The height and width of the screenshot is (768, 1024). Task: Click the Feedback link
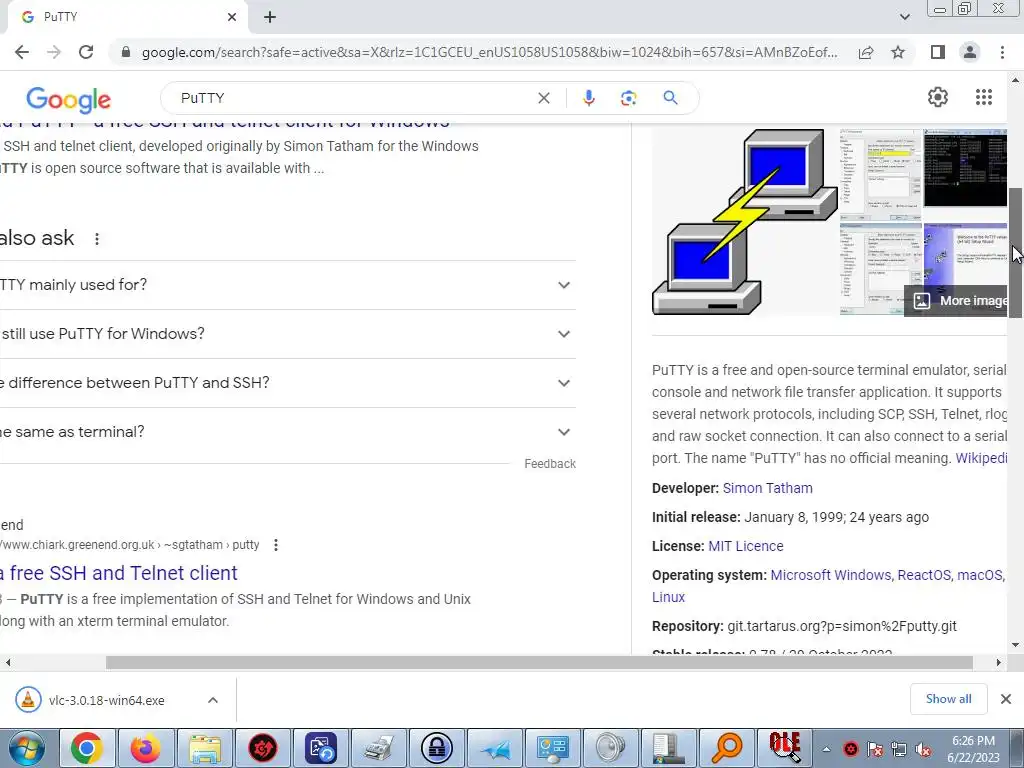550,464
